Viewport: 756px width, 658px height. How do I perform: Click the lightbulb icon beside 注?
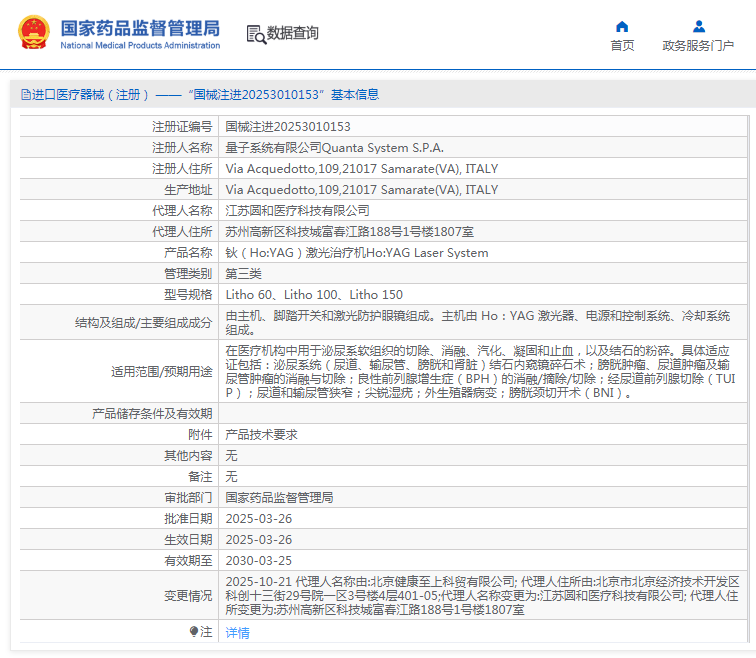pyautogui.click(x=195, y=632)
